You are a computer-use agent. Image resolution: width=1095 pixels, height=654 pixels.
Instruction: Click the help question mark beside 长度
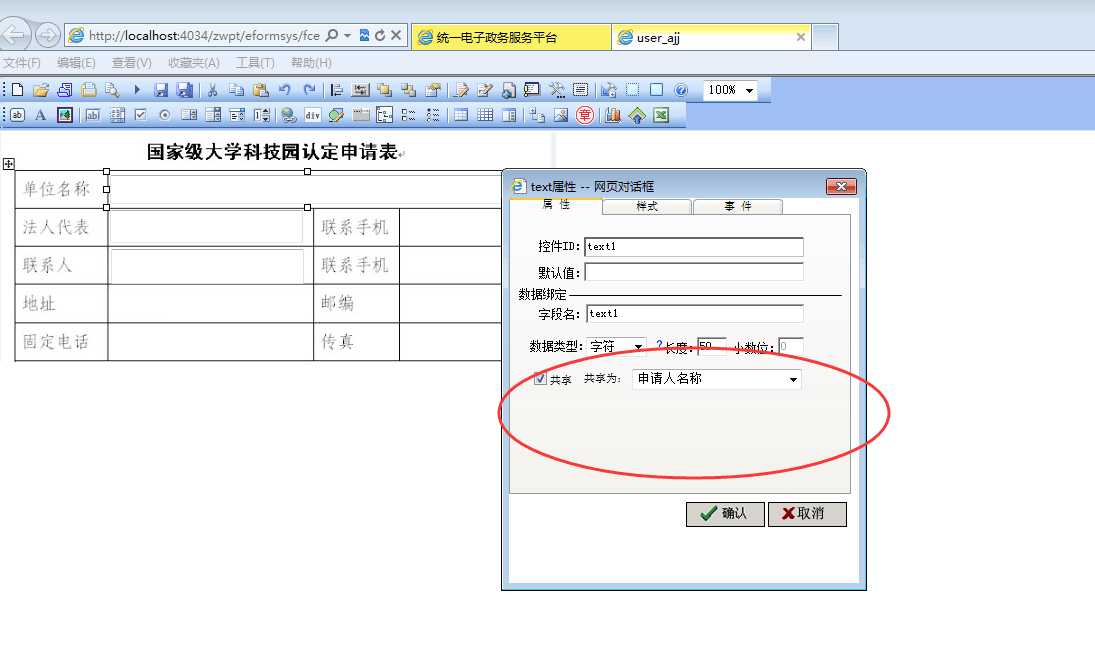point(659,345)
